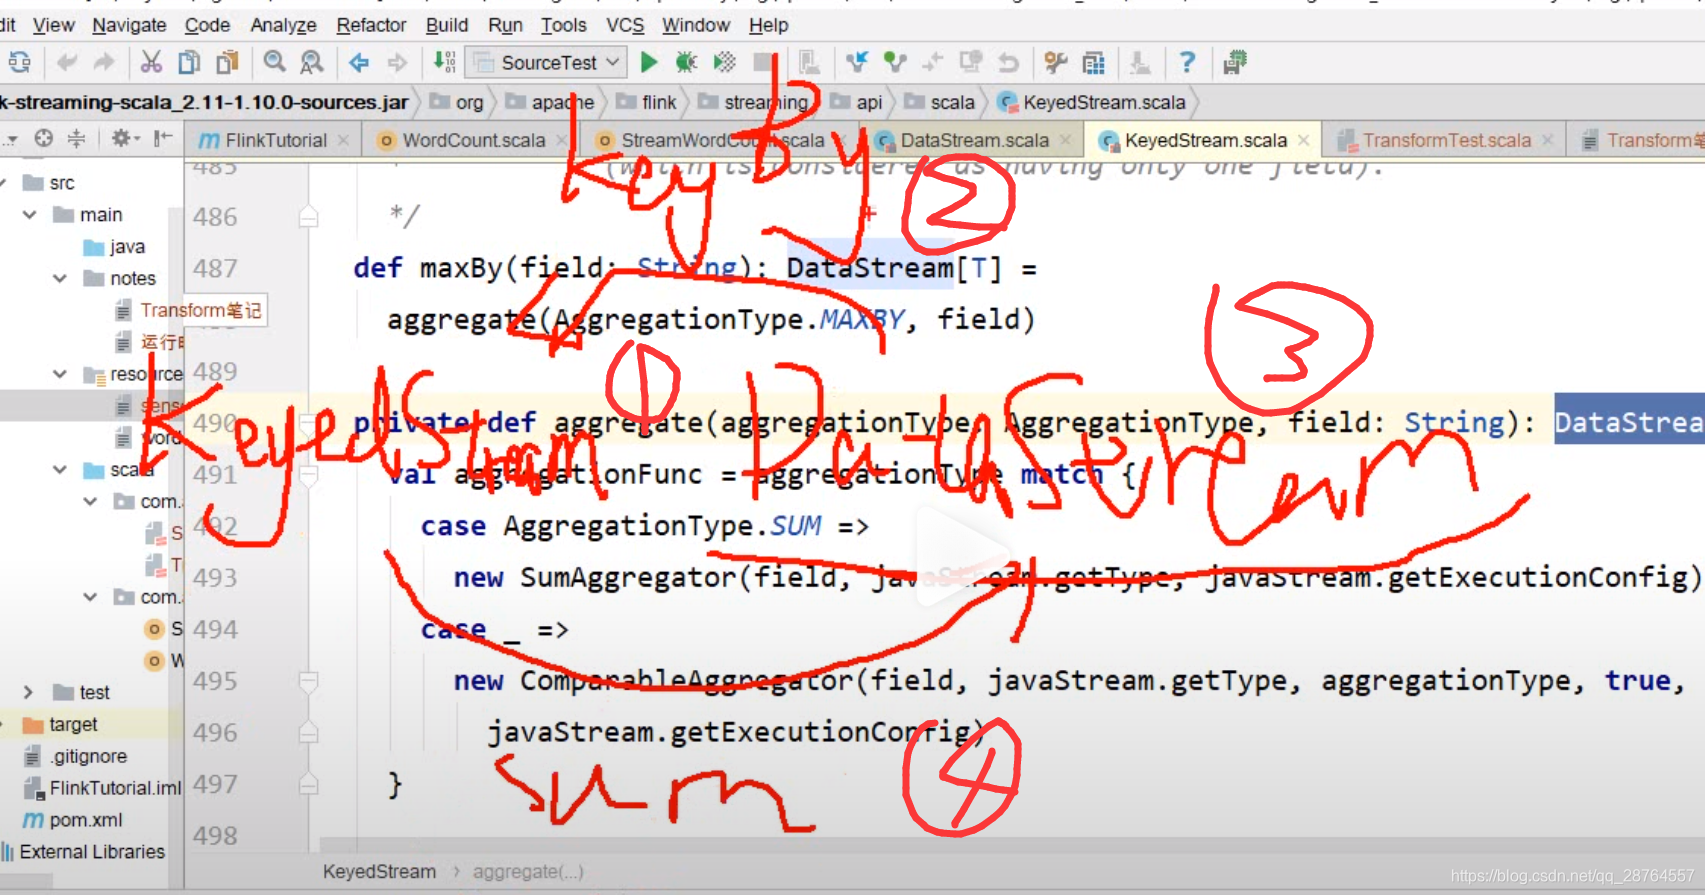Viewport: 1705px width, 895px height.
Task: Click 'aggregate(...)' in the bottom code breadcrumb
Action: 528,872
